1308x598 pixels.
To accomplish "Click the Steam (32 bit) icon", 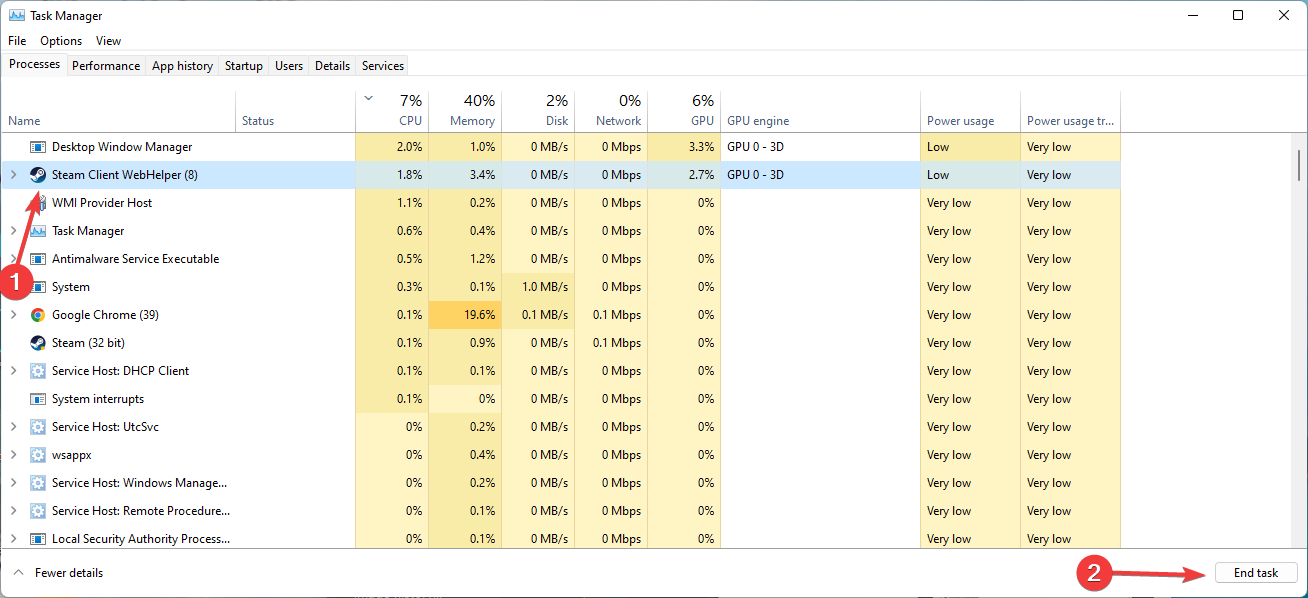I will [38, 343].
